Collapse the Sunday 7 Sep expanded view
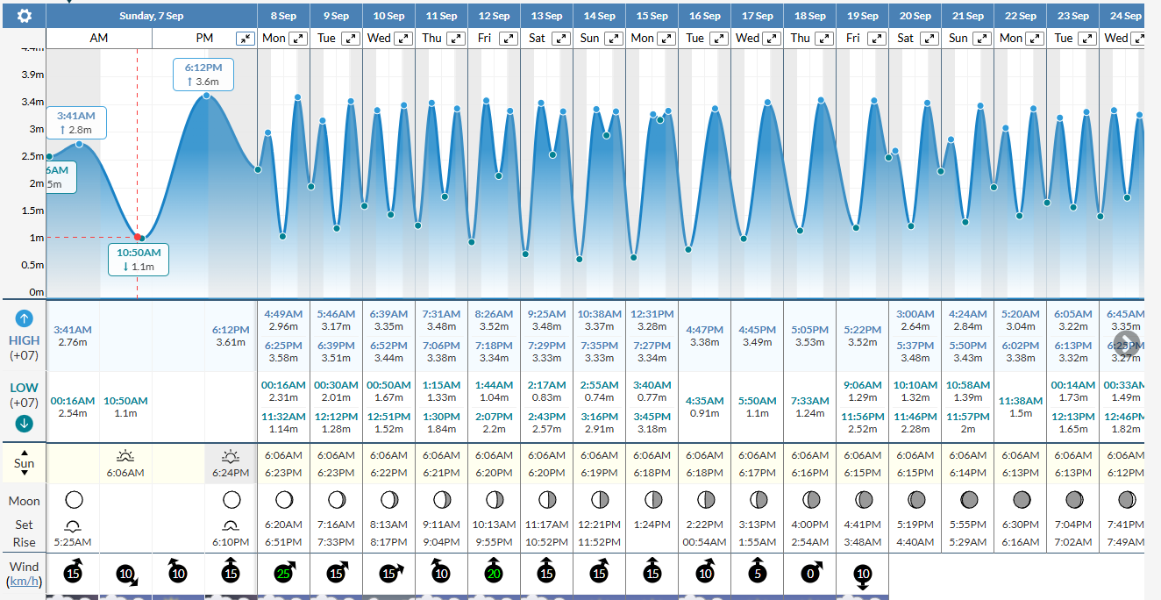The width and height of the screenshot is (1161, 600). point(245,38)
